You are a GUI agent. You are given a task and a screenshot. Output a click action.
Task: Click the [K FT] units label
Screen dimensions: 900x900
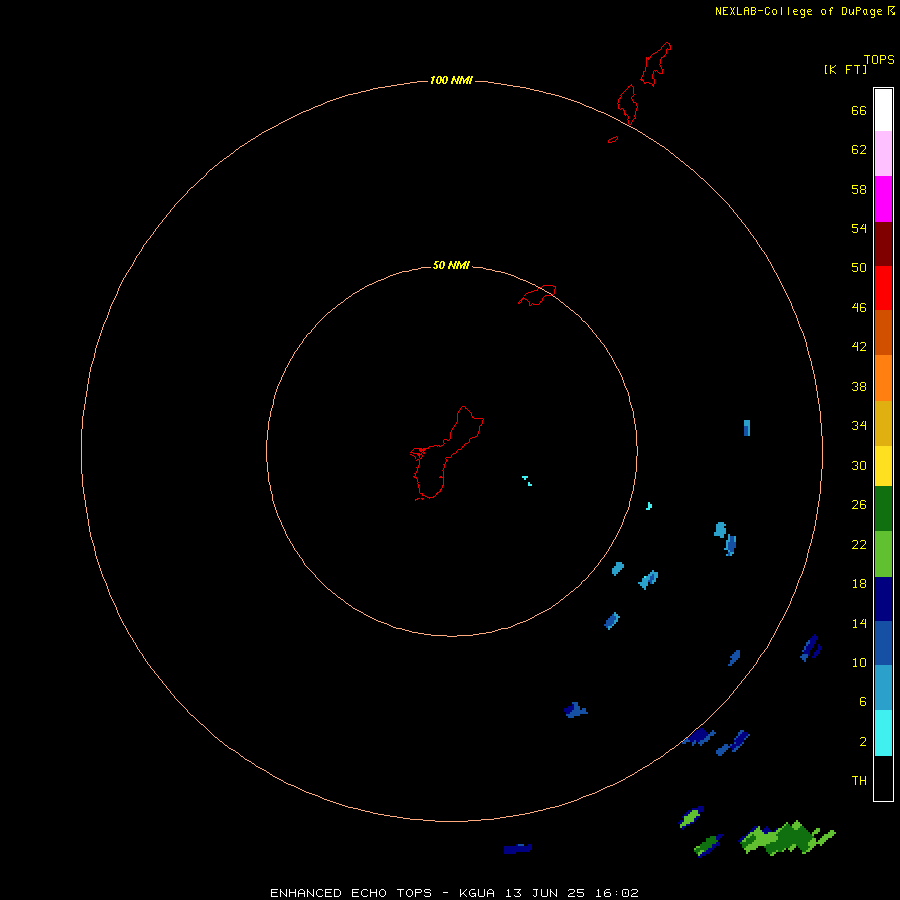845,69
